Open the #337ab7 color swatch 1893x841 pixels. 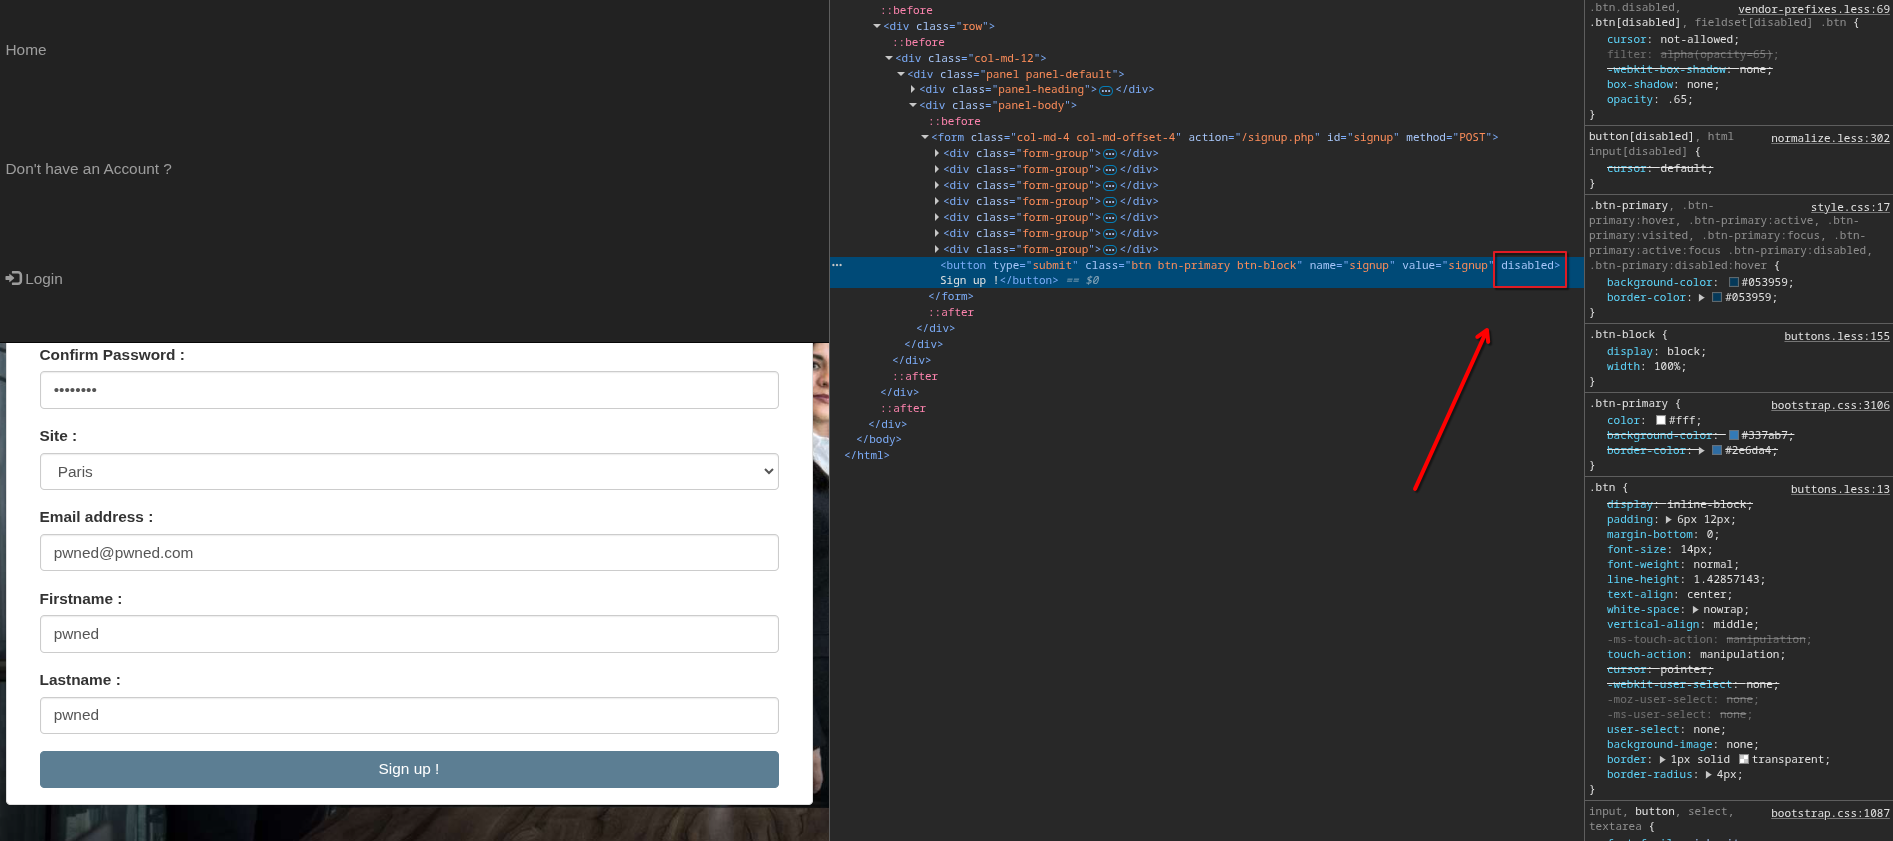pyautogui.click(x=1734, y=435)
